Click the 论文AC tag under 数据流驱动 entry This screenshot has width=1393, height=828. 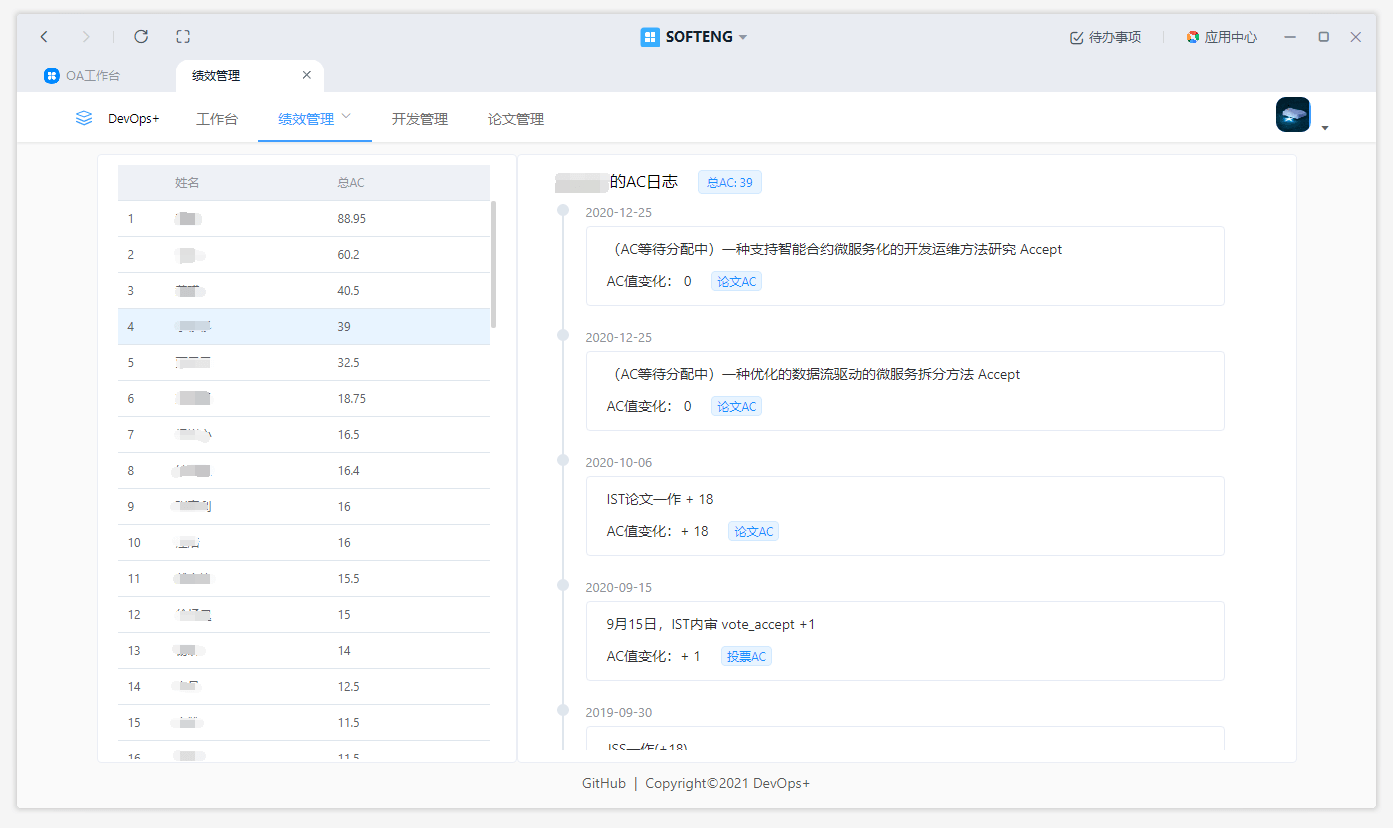[736, 407]
